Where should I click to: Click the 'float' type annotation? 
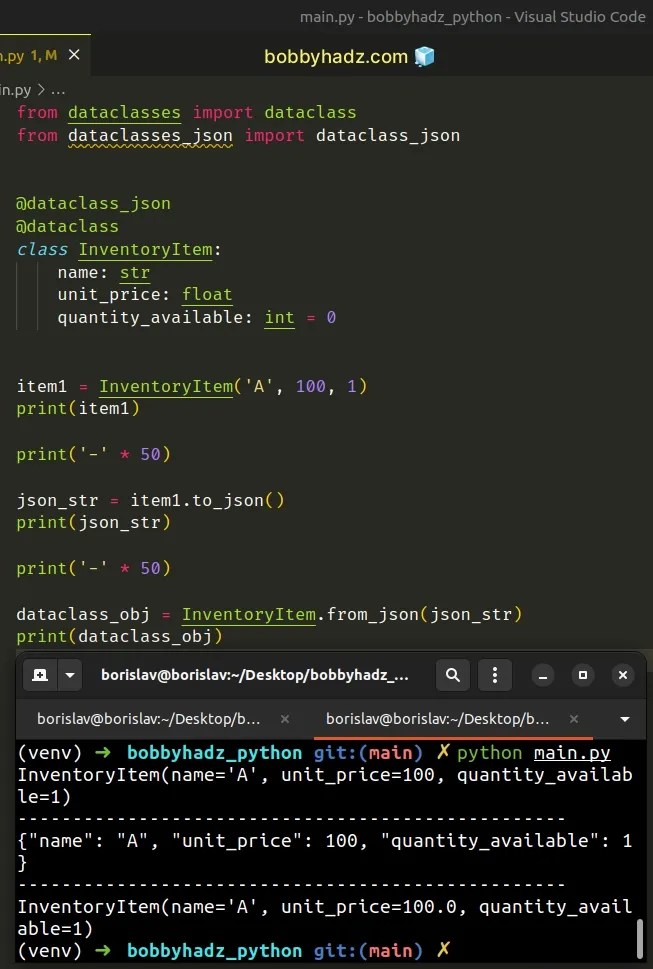click(207, 295)
